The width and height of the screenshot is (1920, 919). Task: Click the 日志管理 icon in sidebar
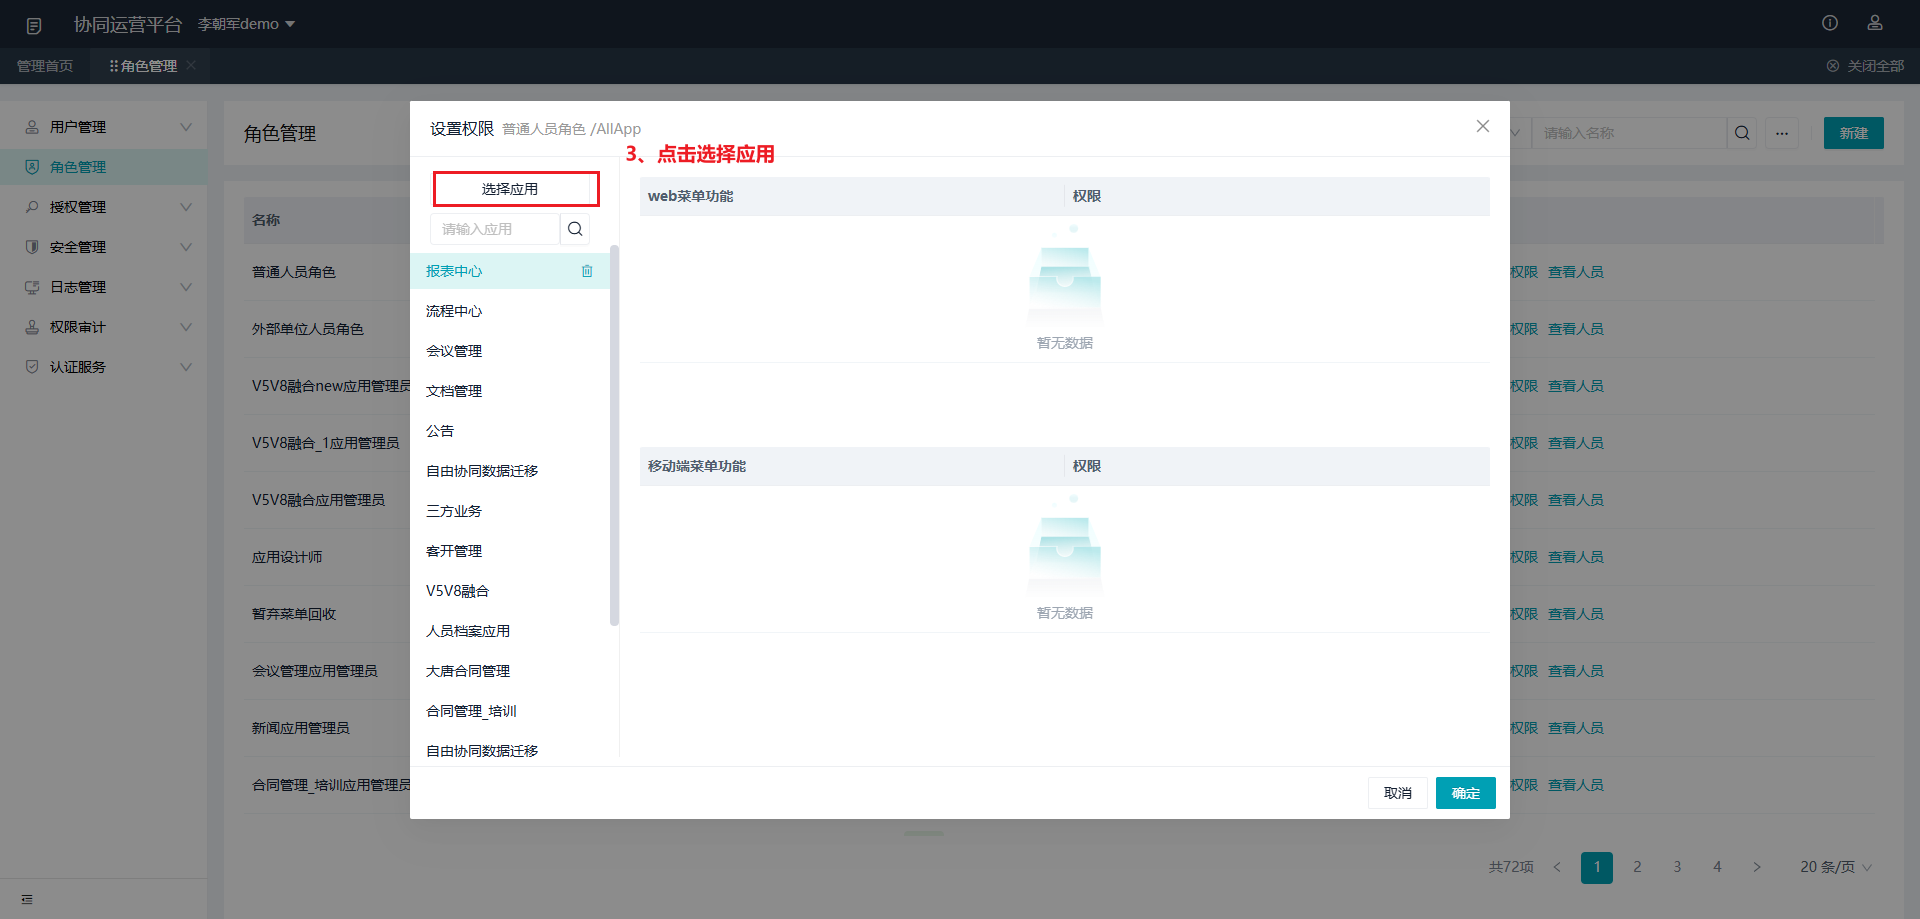[x=32, y=287]
